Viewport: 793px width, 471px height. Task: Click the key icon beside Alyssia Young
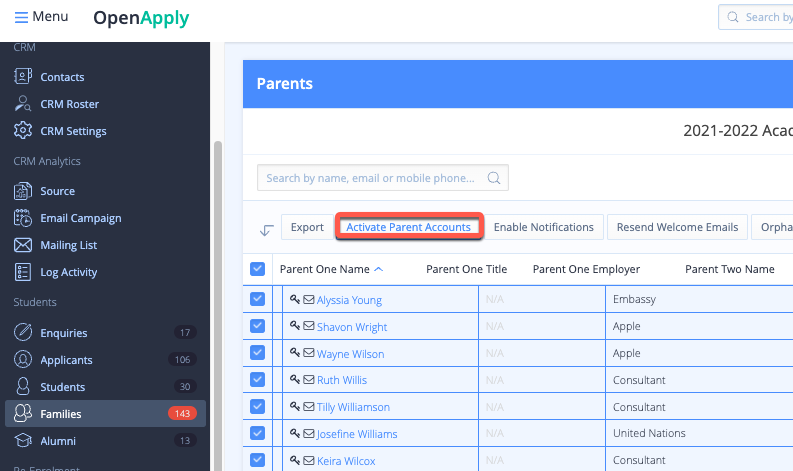click(x=296, y=300)
